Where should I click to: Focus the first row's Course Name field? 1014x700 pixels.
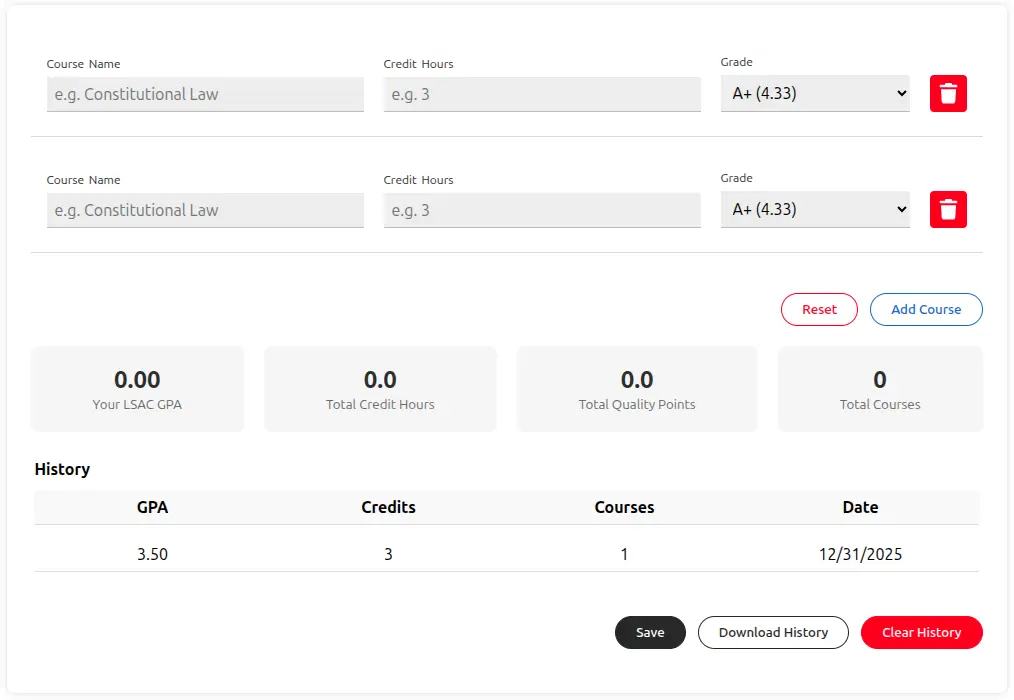205,95
